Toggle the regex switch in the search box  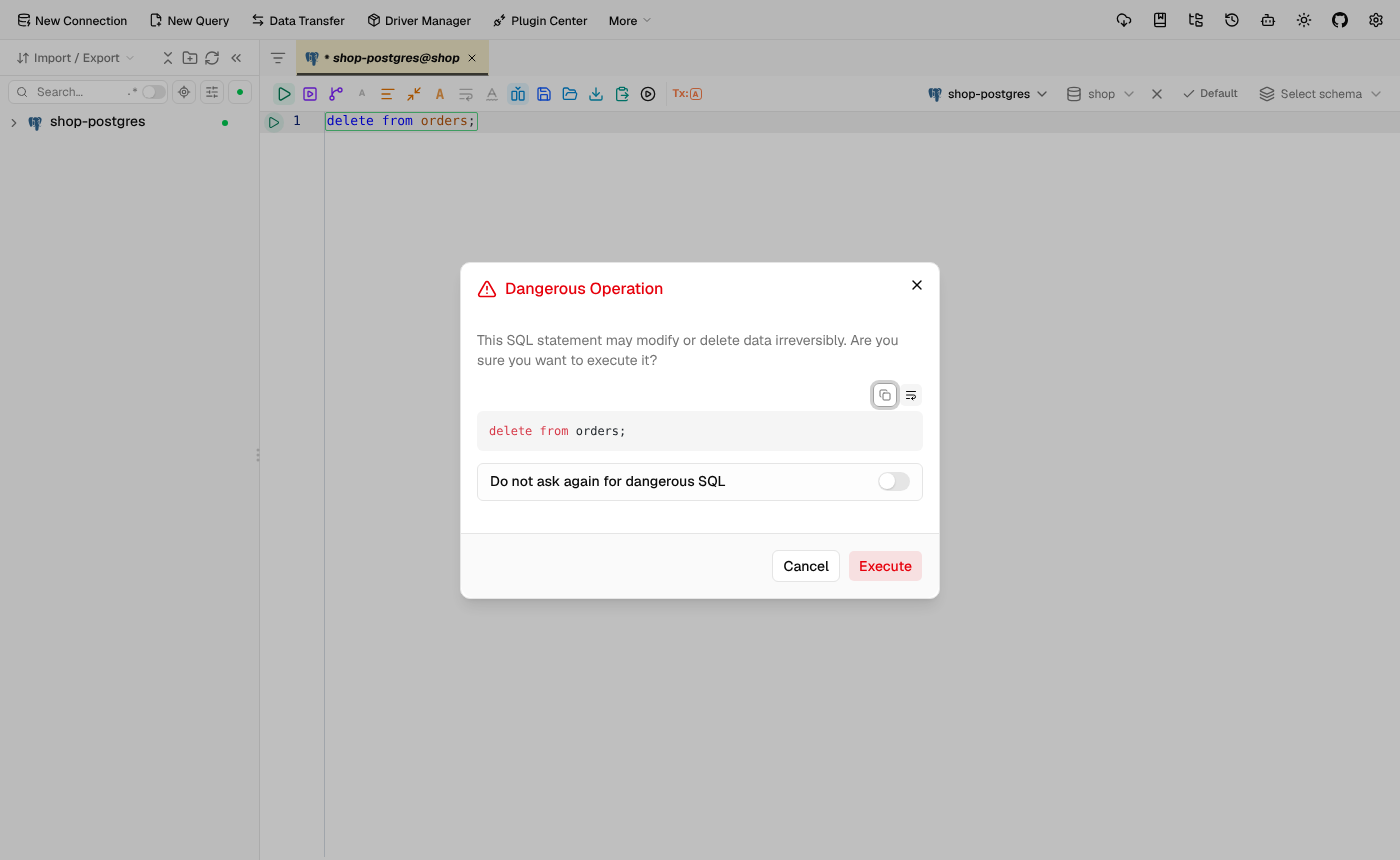153,92
